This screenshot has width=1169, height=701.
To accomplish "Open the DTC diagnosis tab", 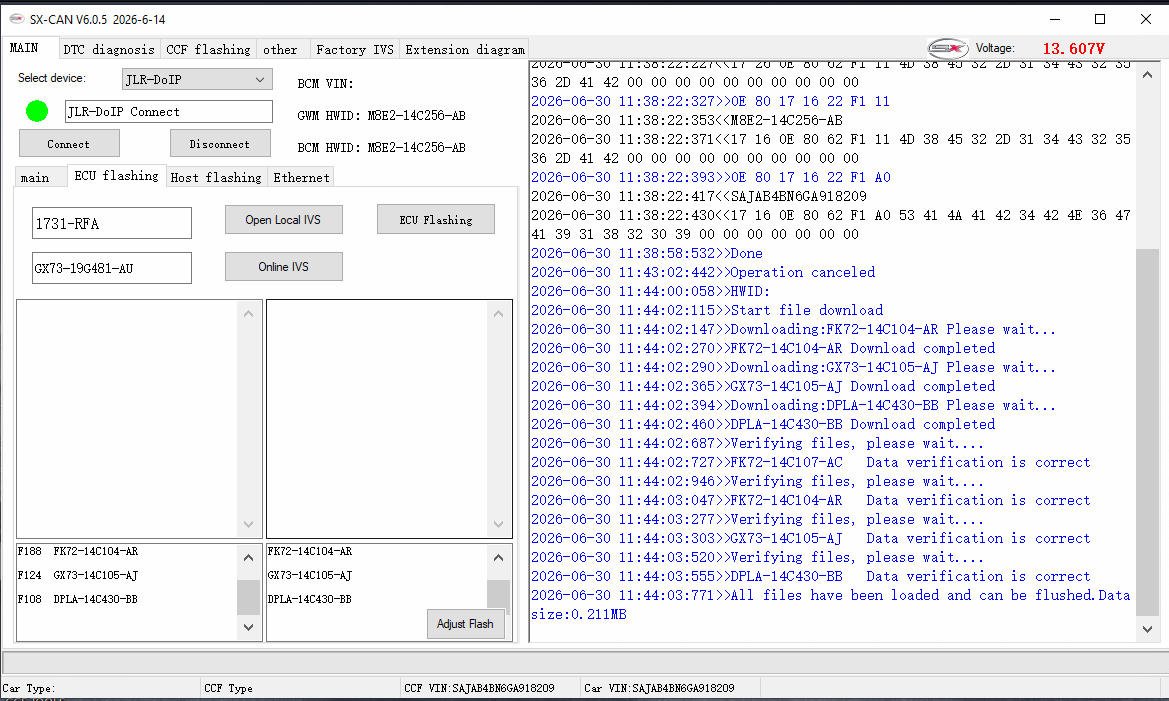I will tap(109, 49).
